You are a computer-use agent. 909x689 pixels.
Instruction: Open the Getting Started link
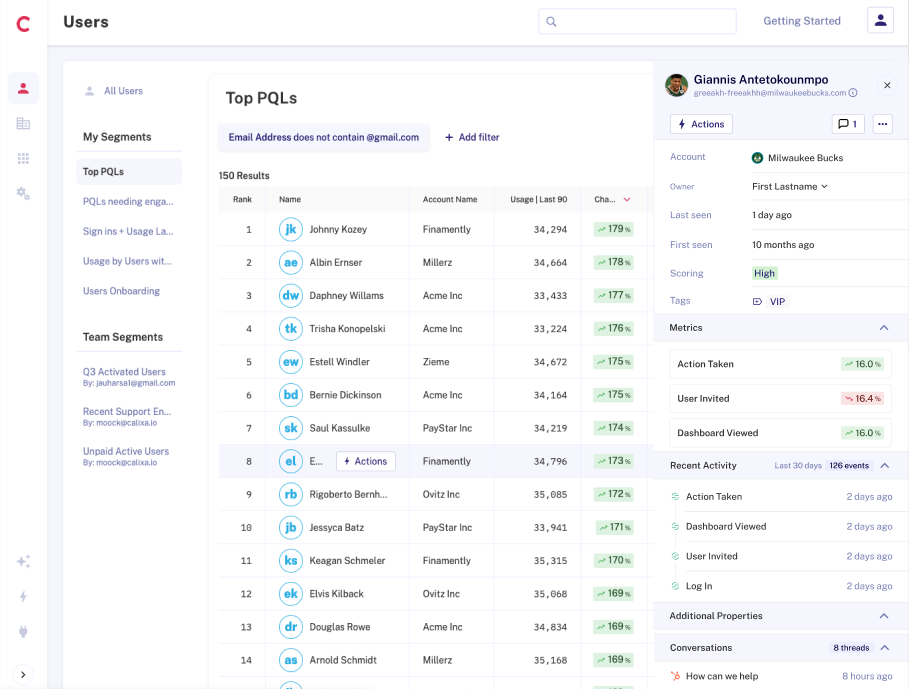(802, 21)
